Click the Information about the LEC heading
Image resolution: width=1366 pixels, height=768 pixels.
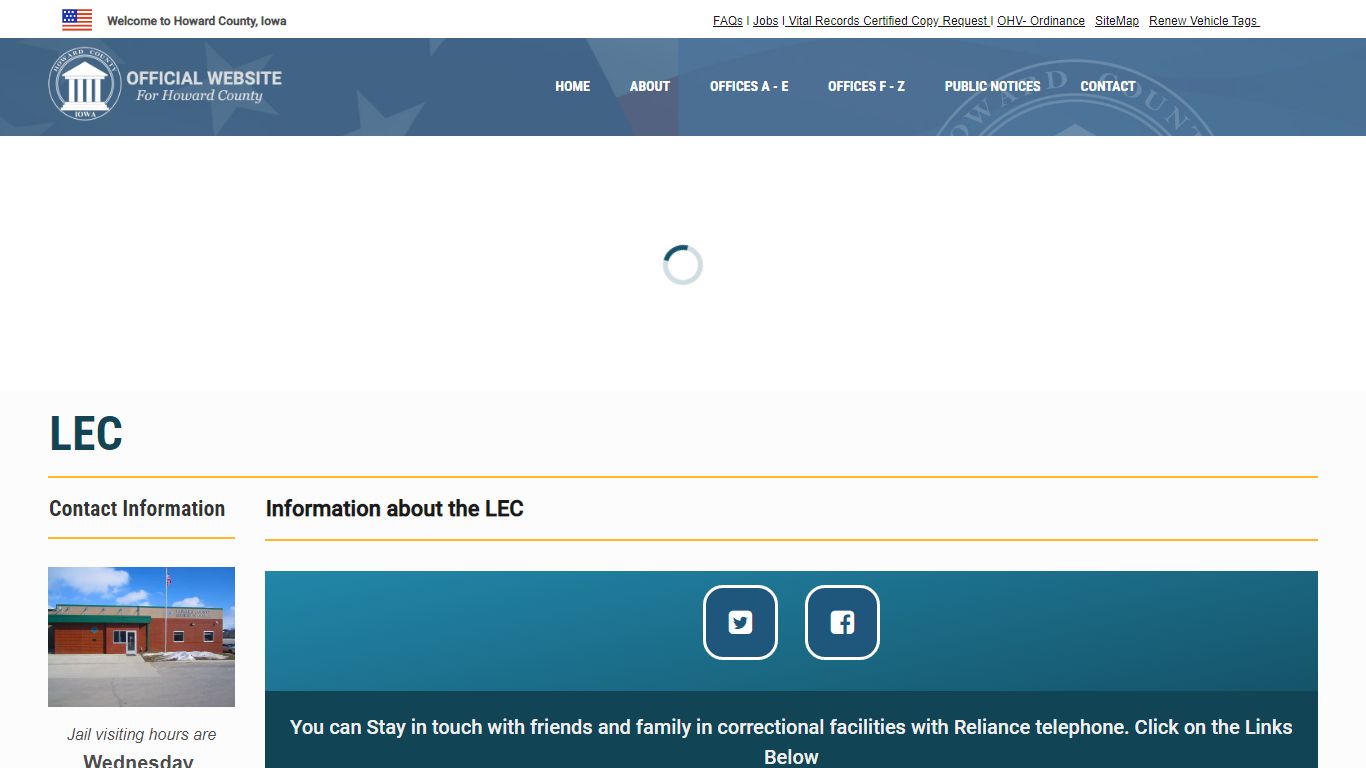tap(394, 509)
